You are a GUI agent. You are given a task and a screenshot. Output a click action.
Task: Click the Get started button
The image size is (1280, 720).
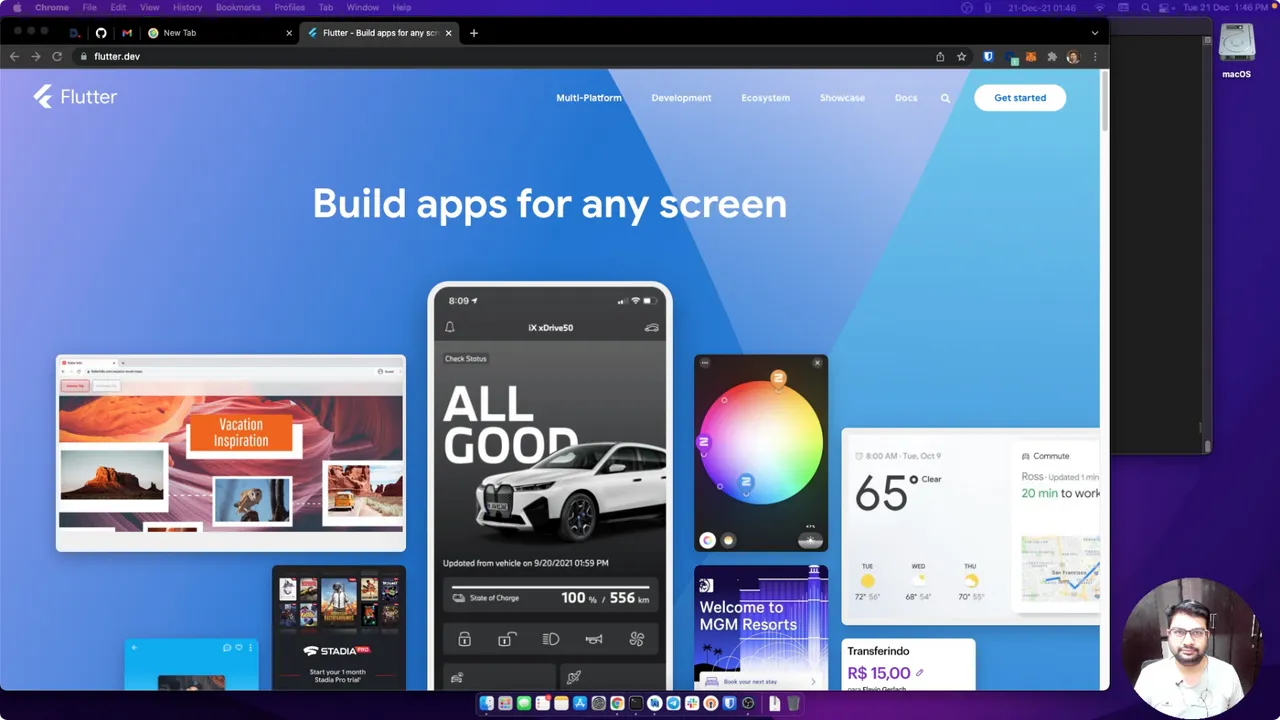pos(1020,98)
